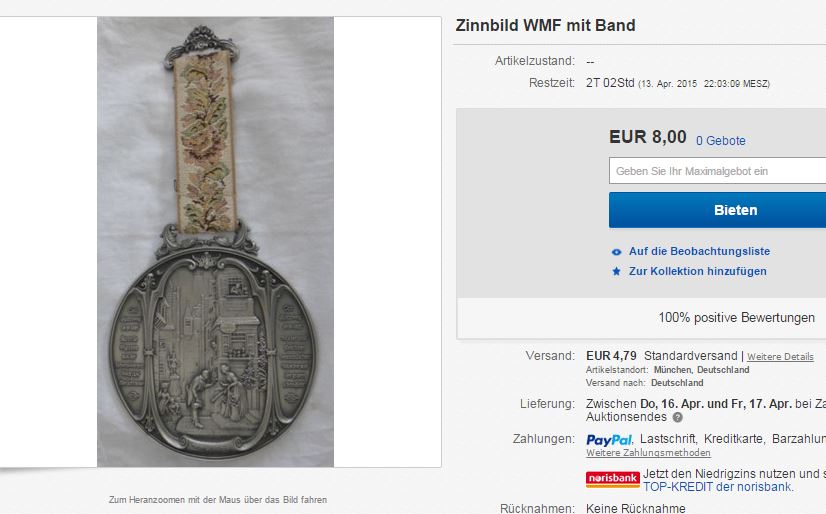Click the help question mark after Auktionsendes
The image size is (826, 514).
(x=677, y=417)
